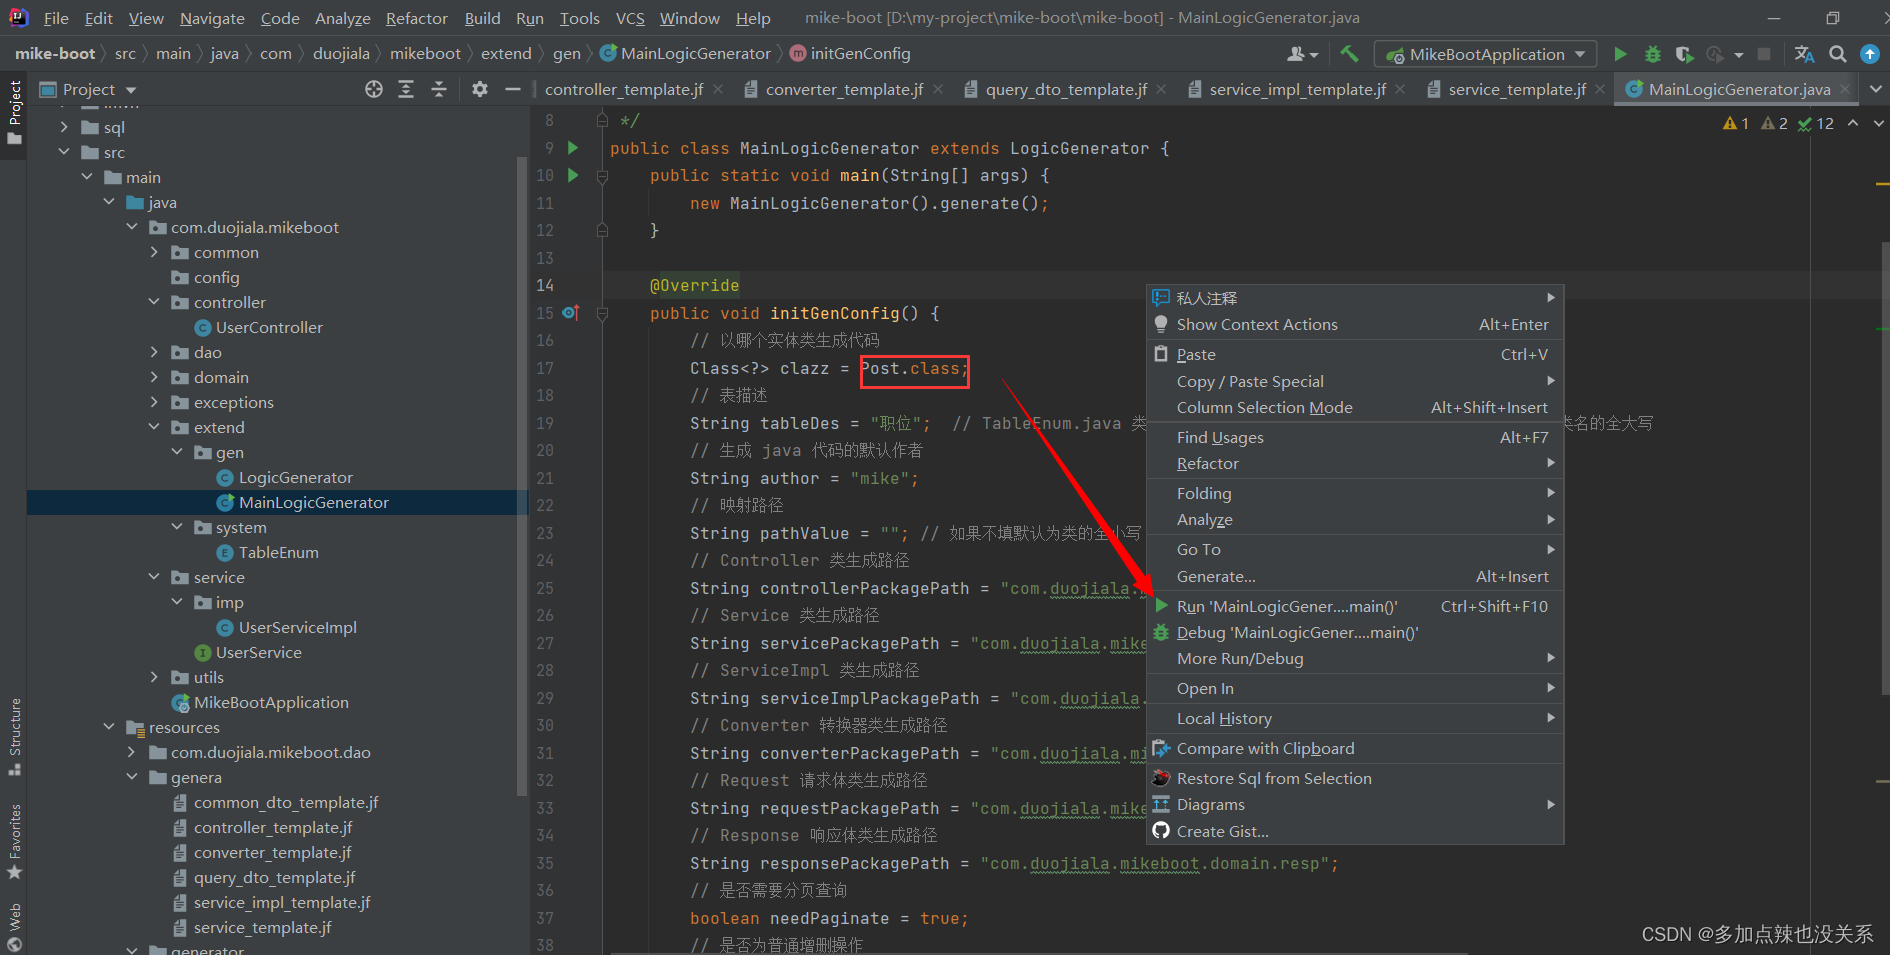This screenshot has height=955, width=1890.
Task: Toggle code folding on line 10 method
Action: [x=602, y=176]
